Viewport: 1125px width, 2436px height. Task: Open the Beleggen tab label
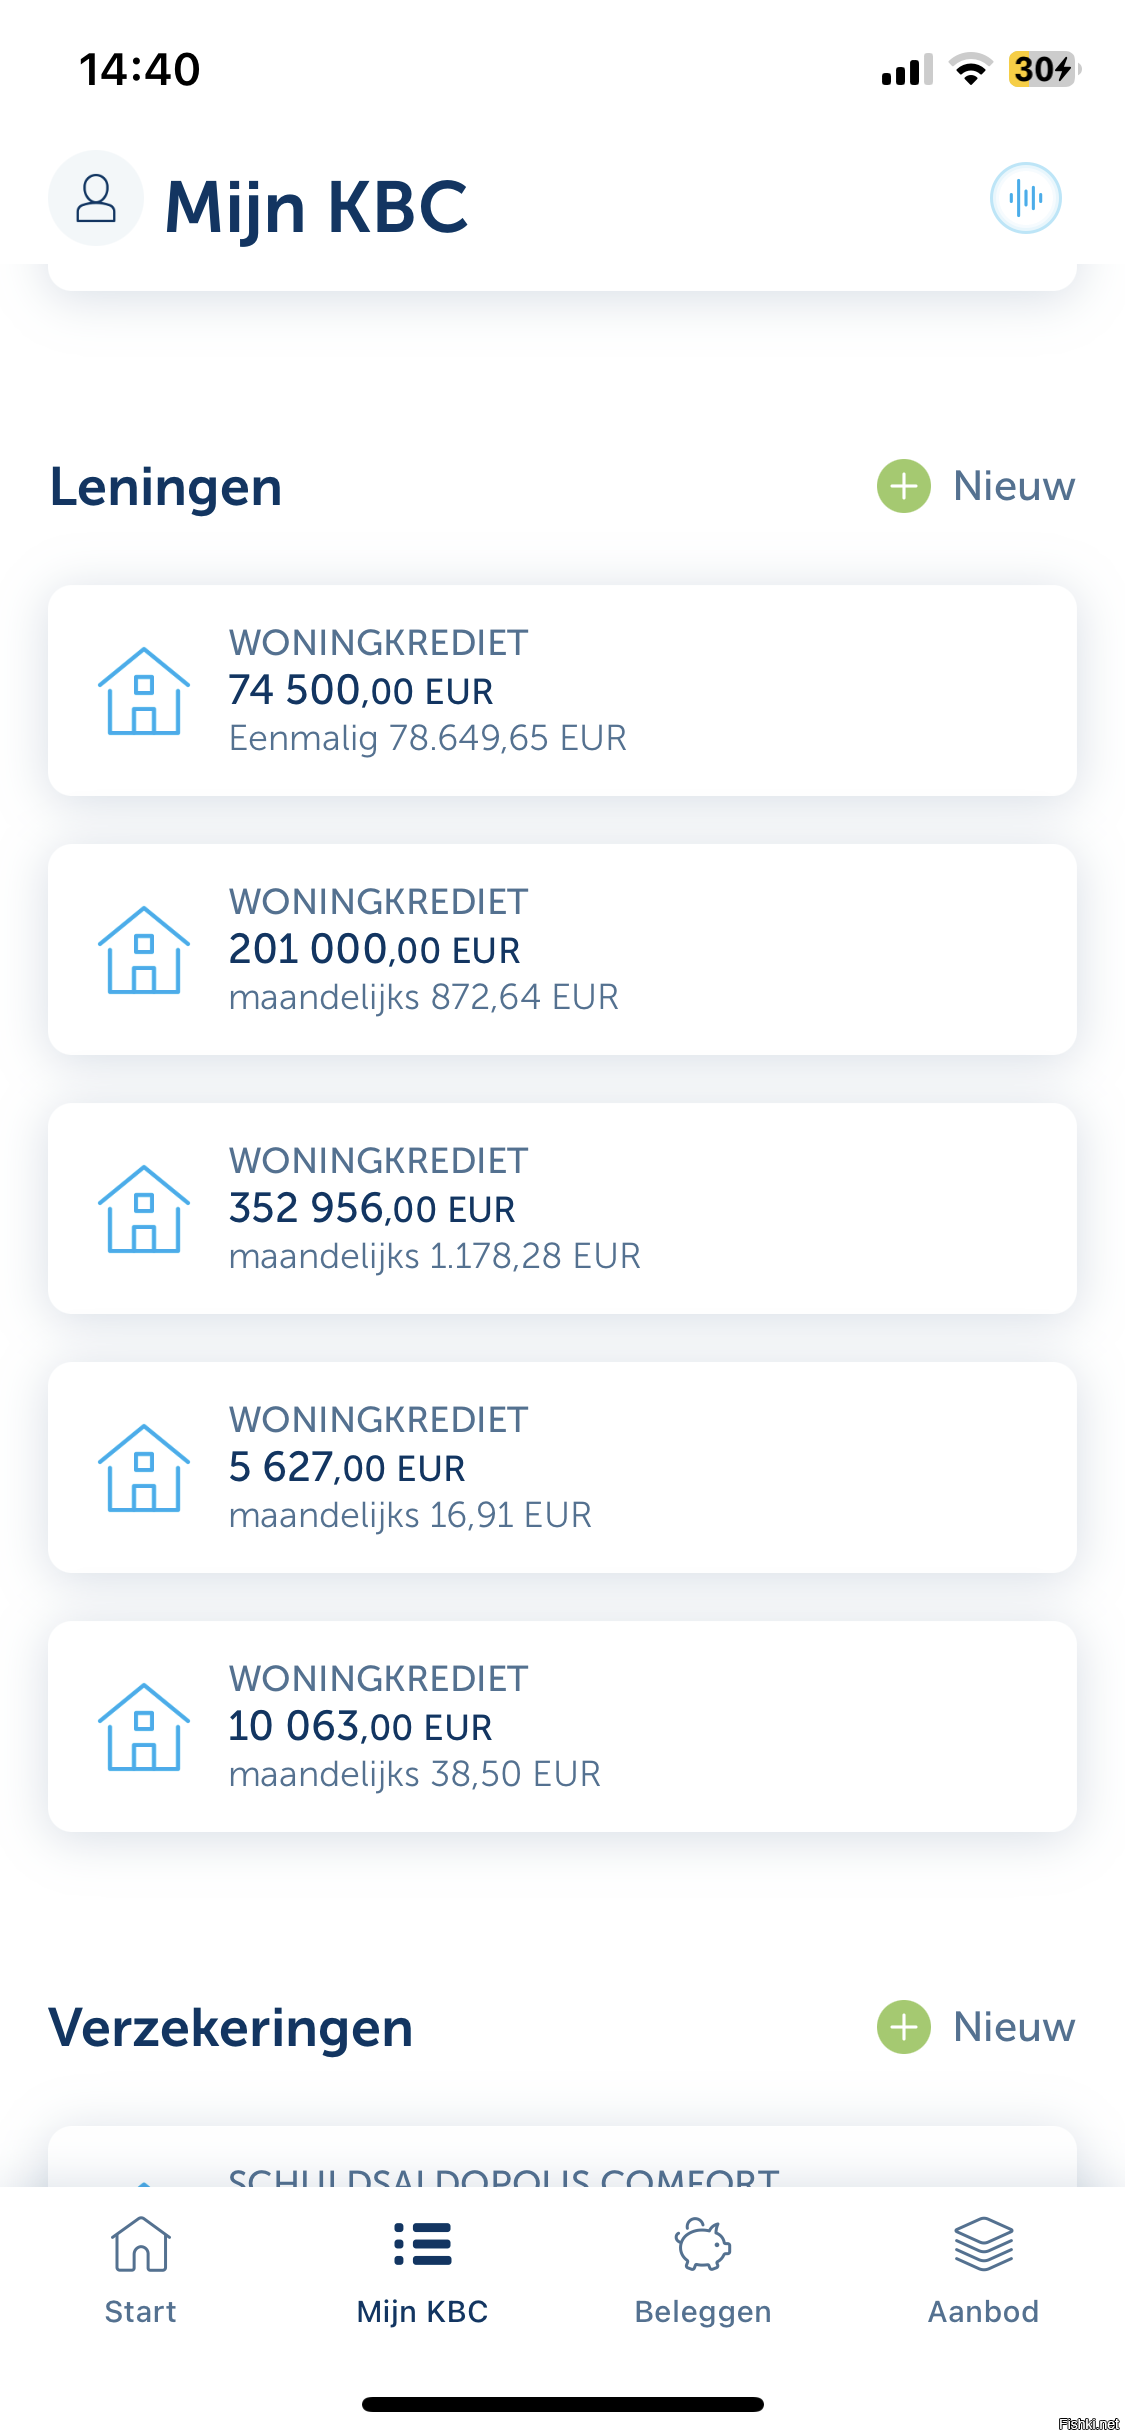point(703,2312)
